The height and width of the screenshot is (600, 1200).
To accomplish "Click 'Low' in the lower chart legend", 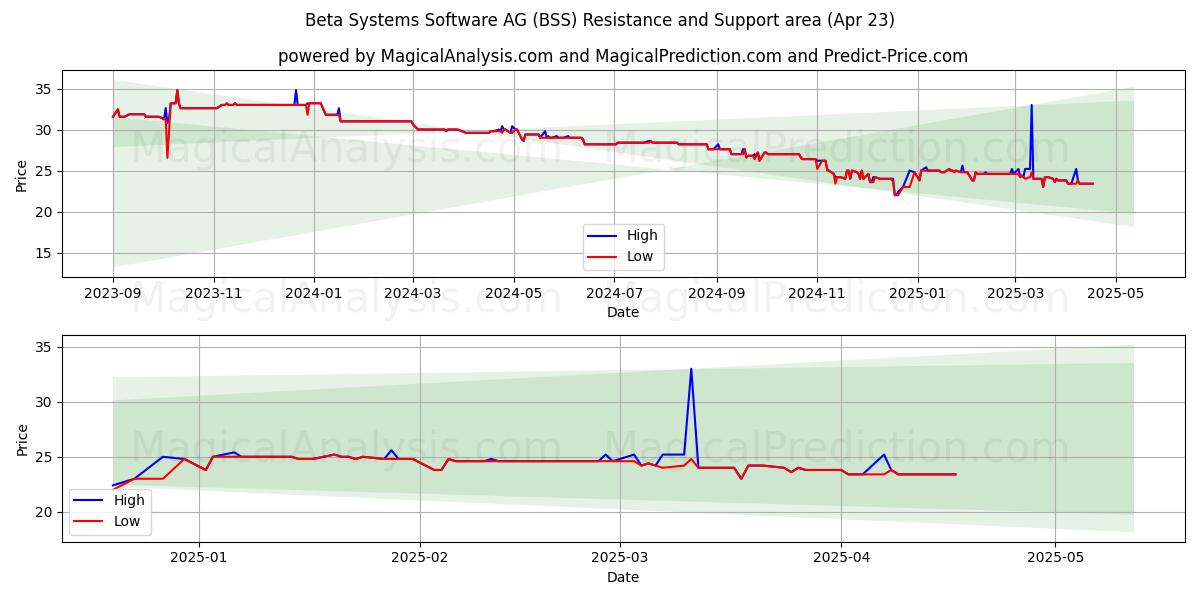I will pos(127,521).
